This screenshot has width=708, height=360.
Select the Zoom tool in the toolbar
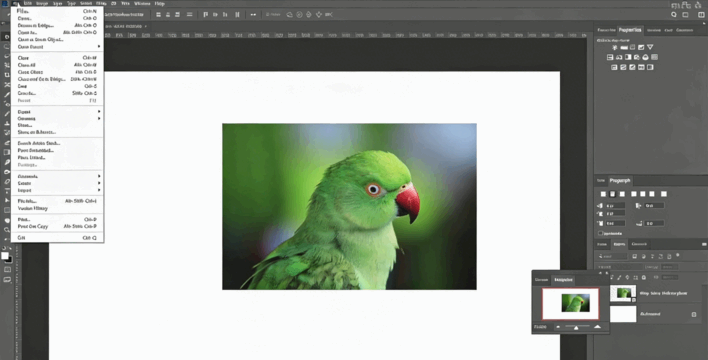[6, 230]
